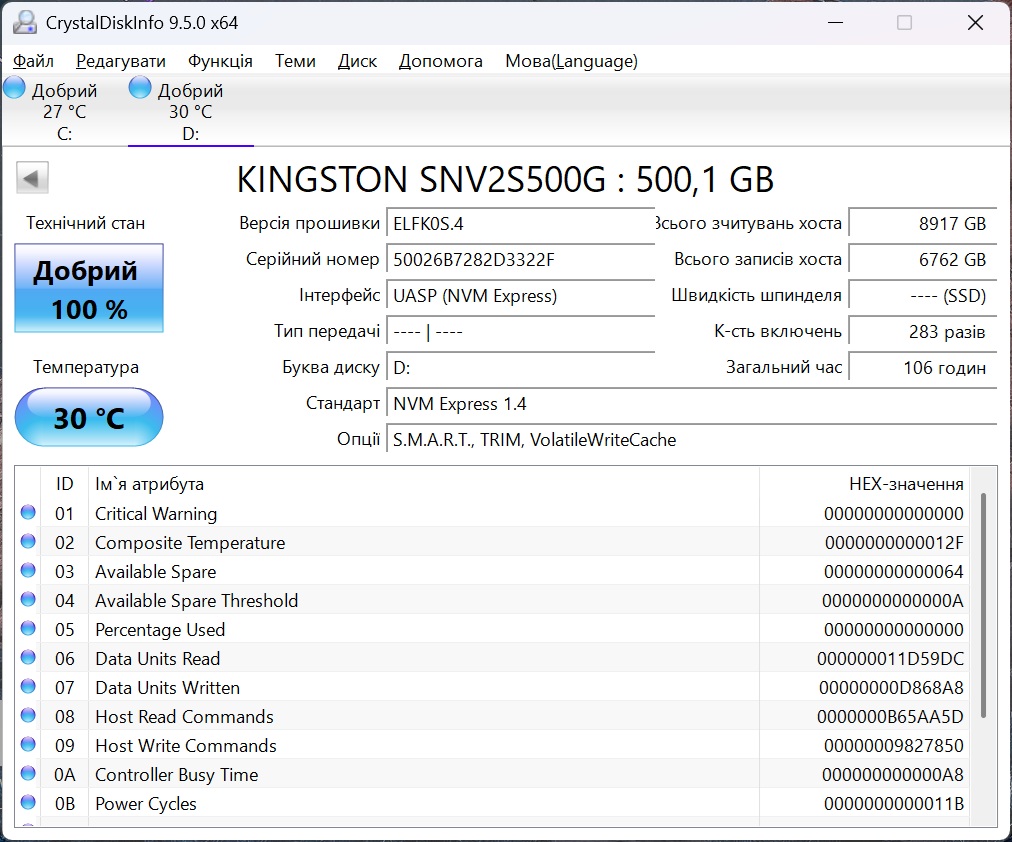This screenshot has height=842, width=1012.
Task: Click power on hours value 106 годин
Action: [x=923, y=368]
